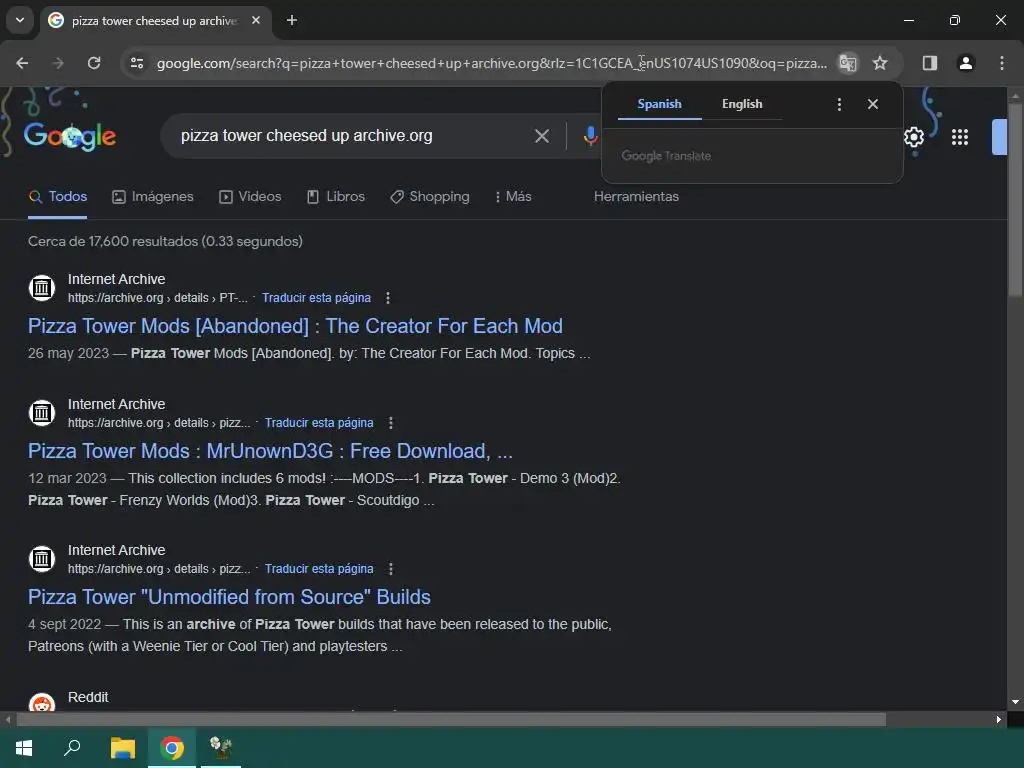Screen dimensions: 1024x768
Task: Click Internet Archive favicon of MrUnownD3G result
Action: click(x=42, y=413)
